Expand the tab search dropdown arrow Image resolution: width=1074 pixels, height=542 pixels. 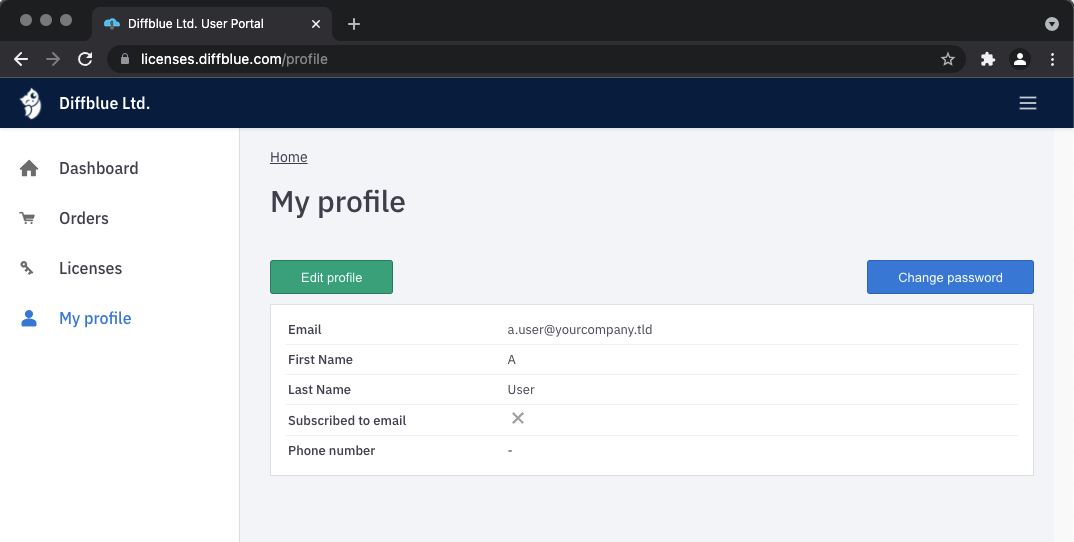1051,24
